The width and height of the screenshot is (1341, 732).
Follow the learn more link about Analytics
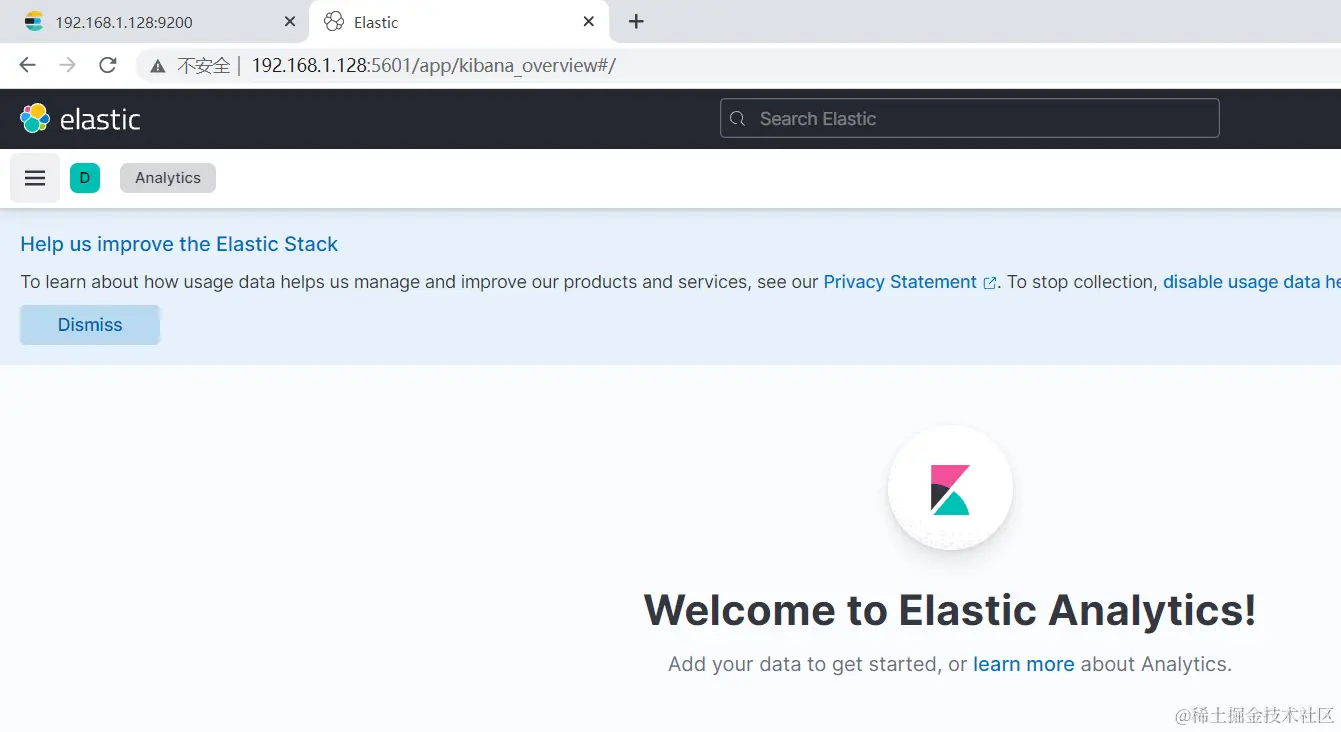(1024, 664)
